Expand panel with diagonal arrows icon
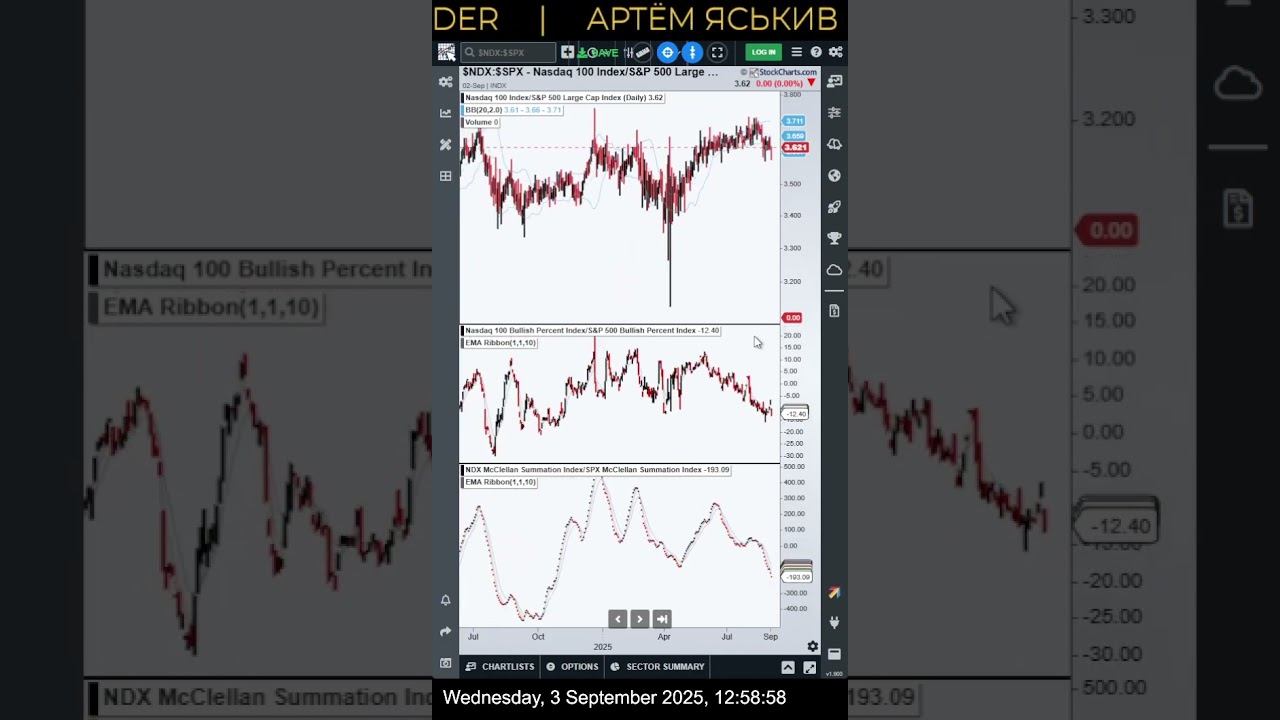The image size is (1280, 720). pyautogui.click(x=809, y=667)
